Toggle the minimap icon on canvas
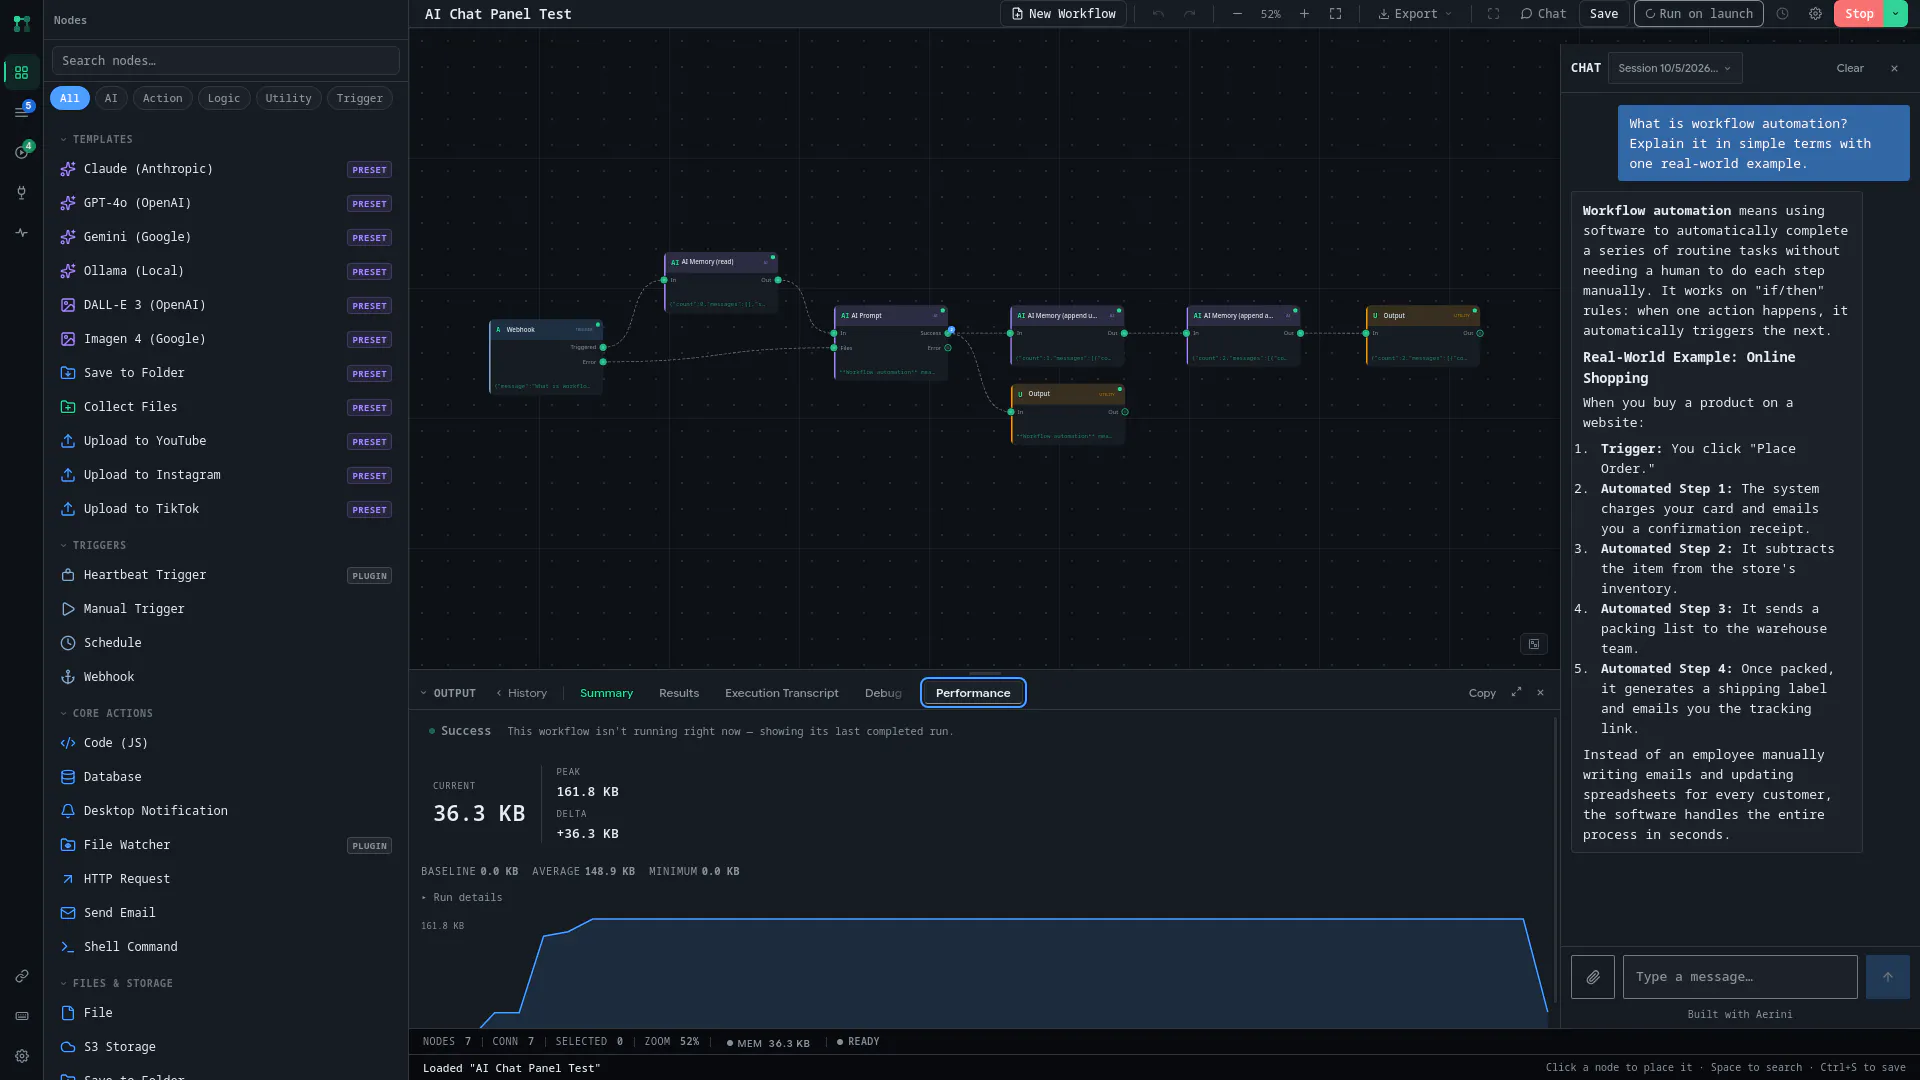The image size is (1920, 1080). (x=1533, y=644)
